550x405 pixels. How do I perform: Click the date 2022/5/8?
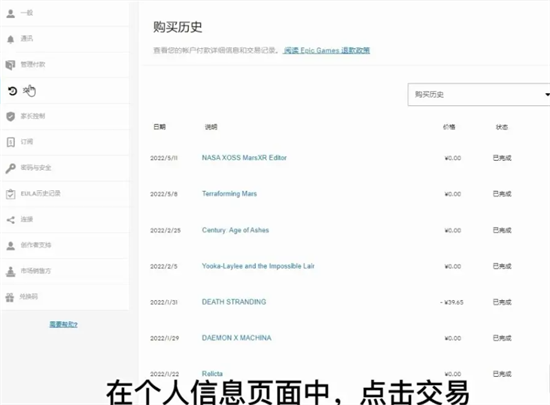(164, 194)
